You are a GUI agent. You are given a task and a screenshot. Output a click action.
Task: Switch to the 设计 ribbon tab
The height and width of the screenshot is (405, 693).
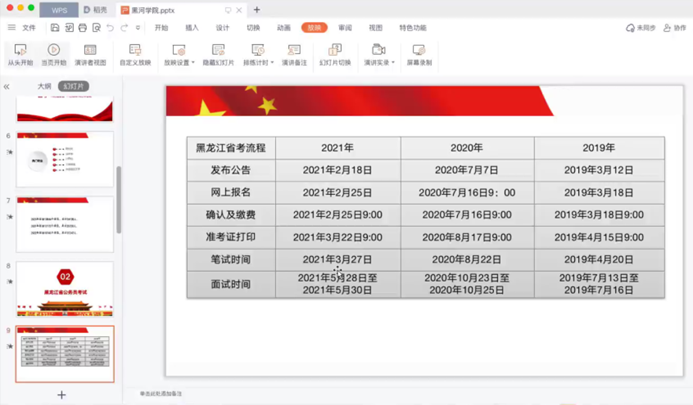point(222,27)
